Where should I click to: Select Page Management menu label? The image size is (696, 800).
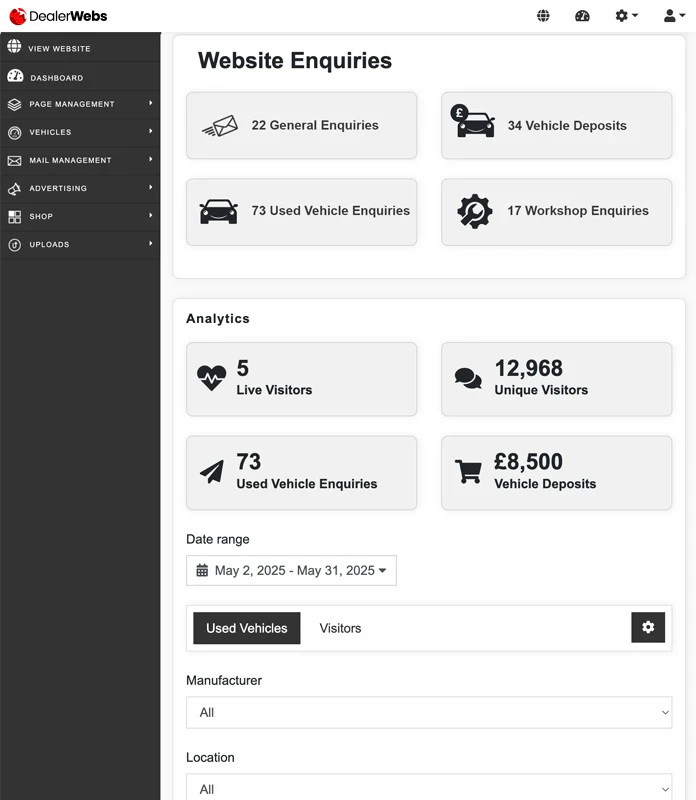72,104
